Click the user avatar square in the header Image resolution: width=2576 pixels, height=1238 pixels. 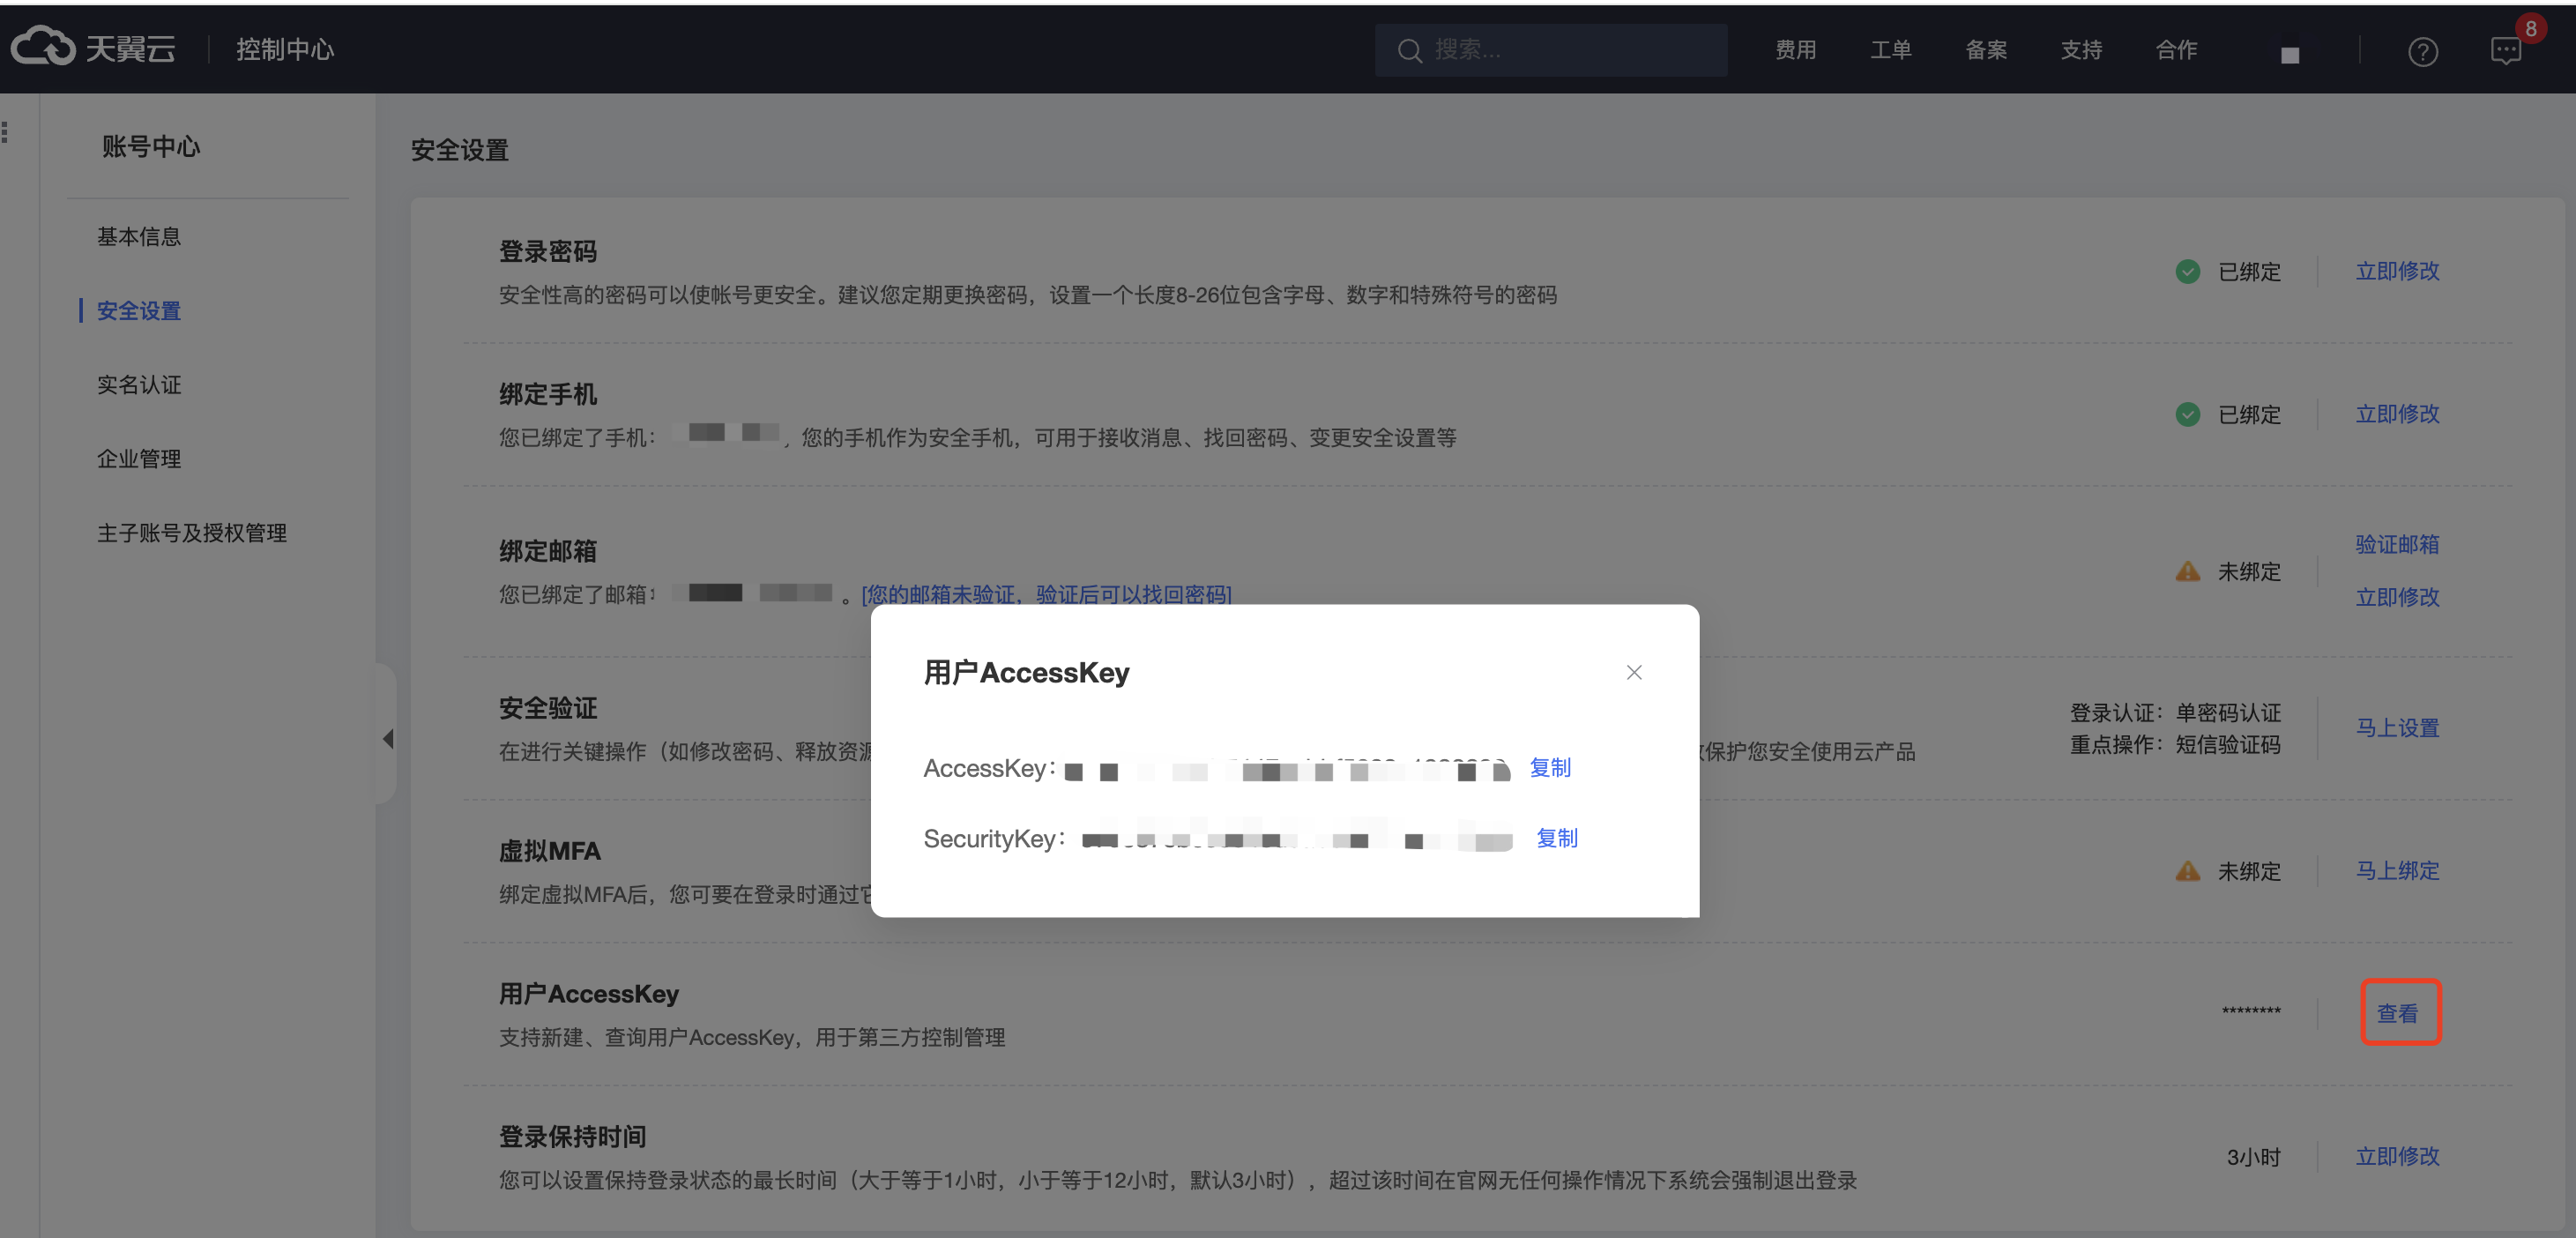coord(2290,55)
